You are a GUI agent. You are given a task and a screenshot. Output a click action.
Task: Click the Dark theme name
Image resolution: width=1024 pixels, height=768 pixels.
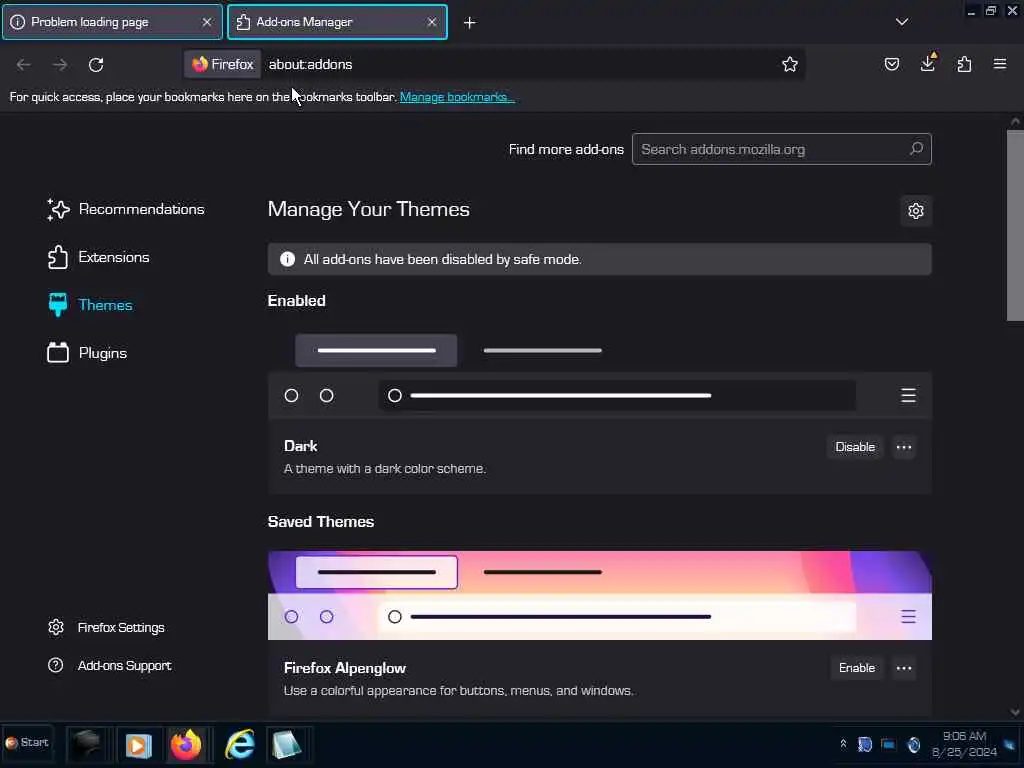coord(300,446)
